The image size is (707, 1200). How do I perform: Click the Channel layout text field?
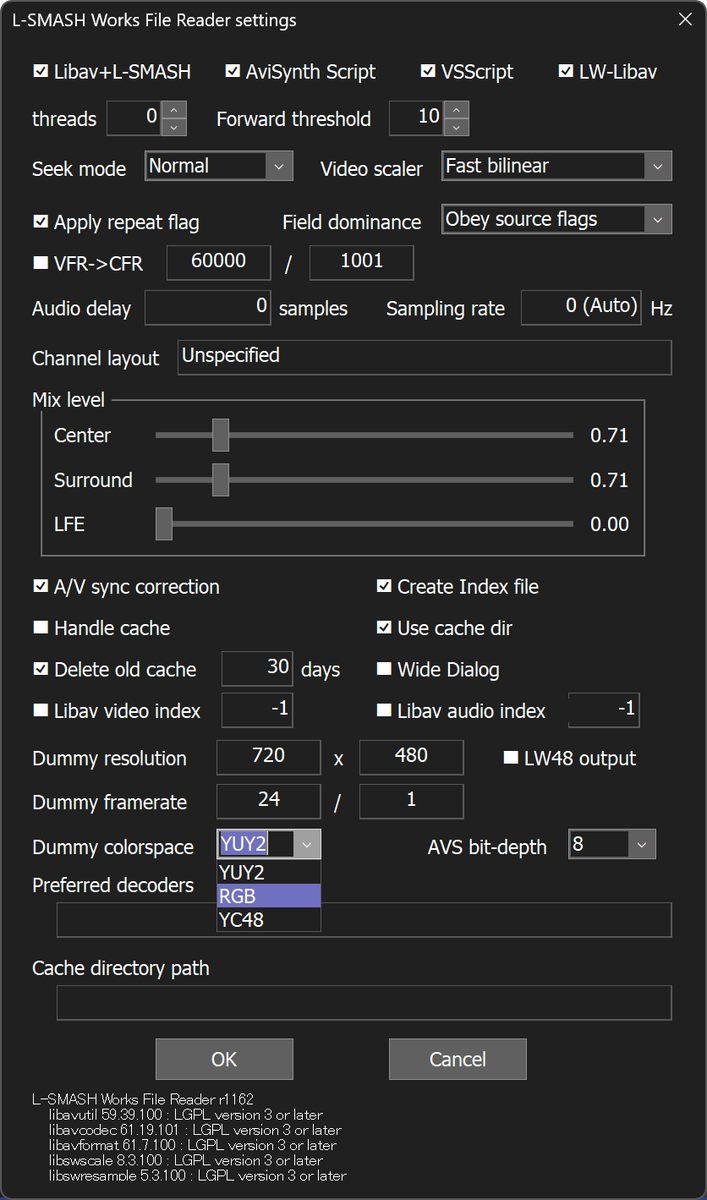(425, 357)
